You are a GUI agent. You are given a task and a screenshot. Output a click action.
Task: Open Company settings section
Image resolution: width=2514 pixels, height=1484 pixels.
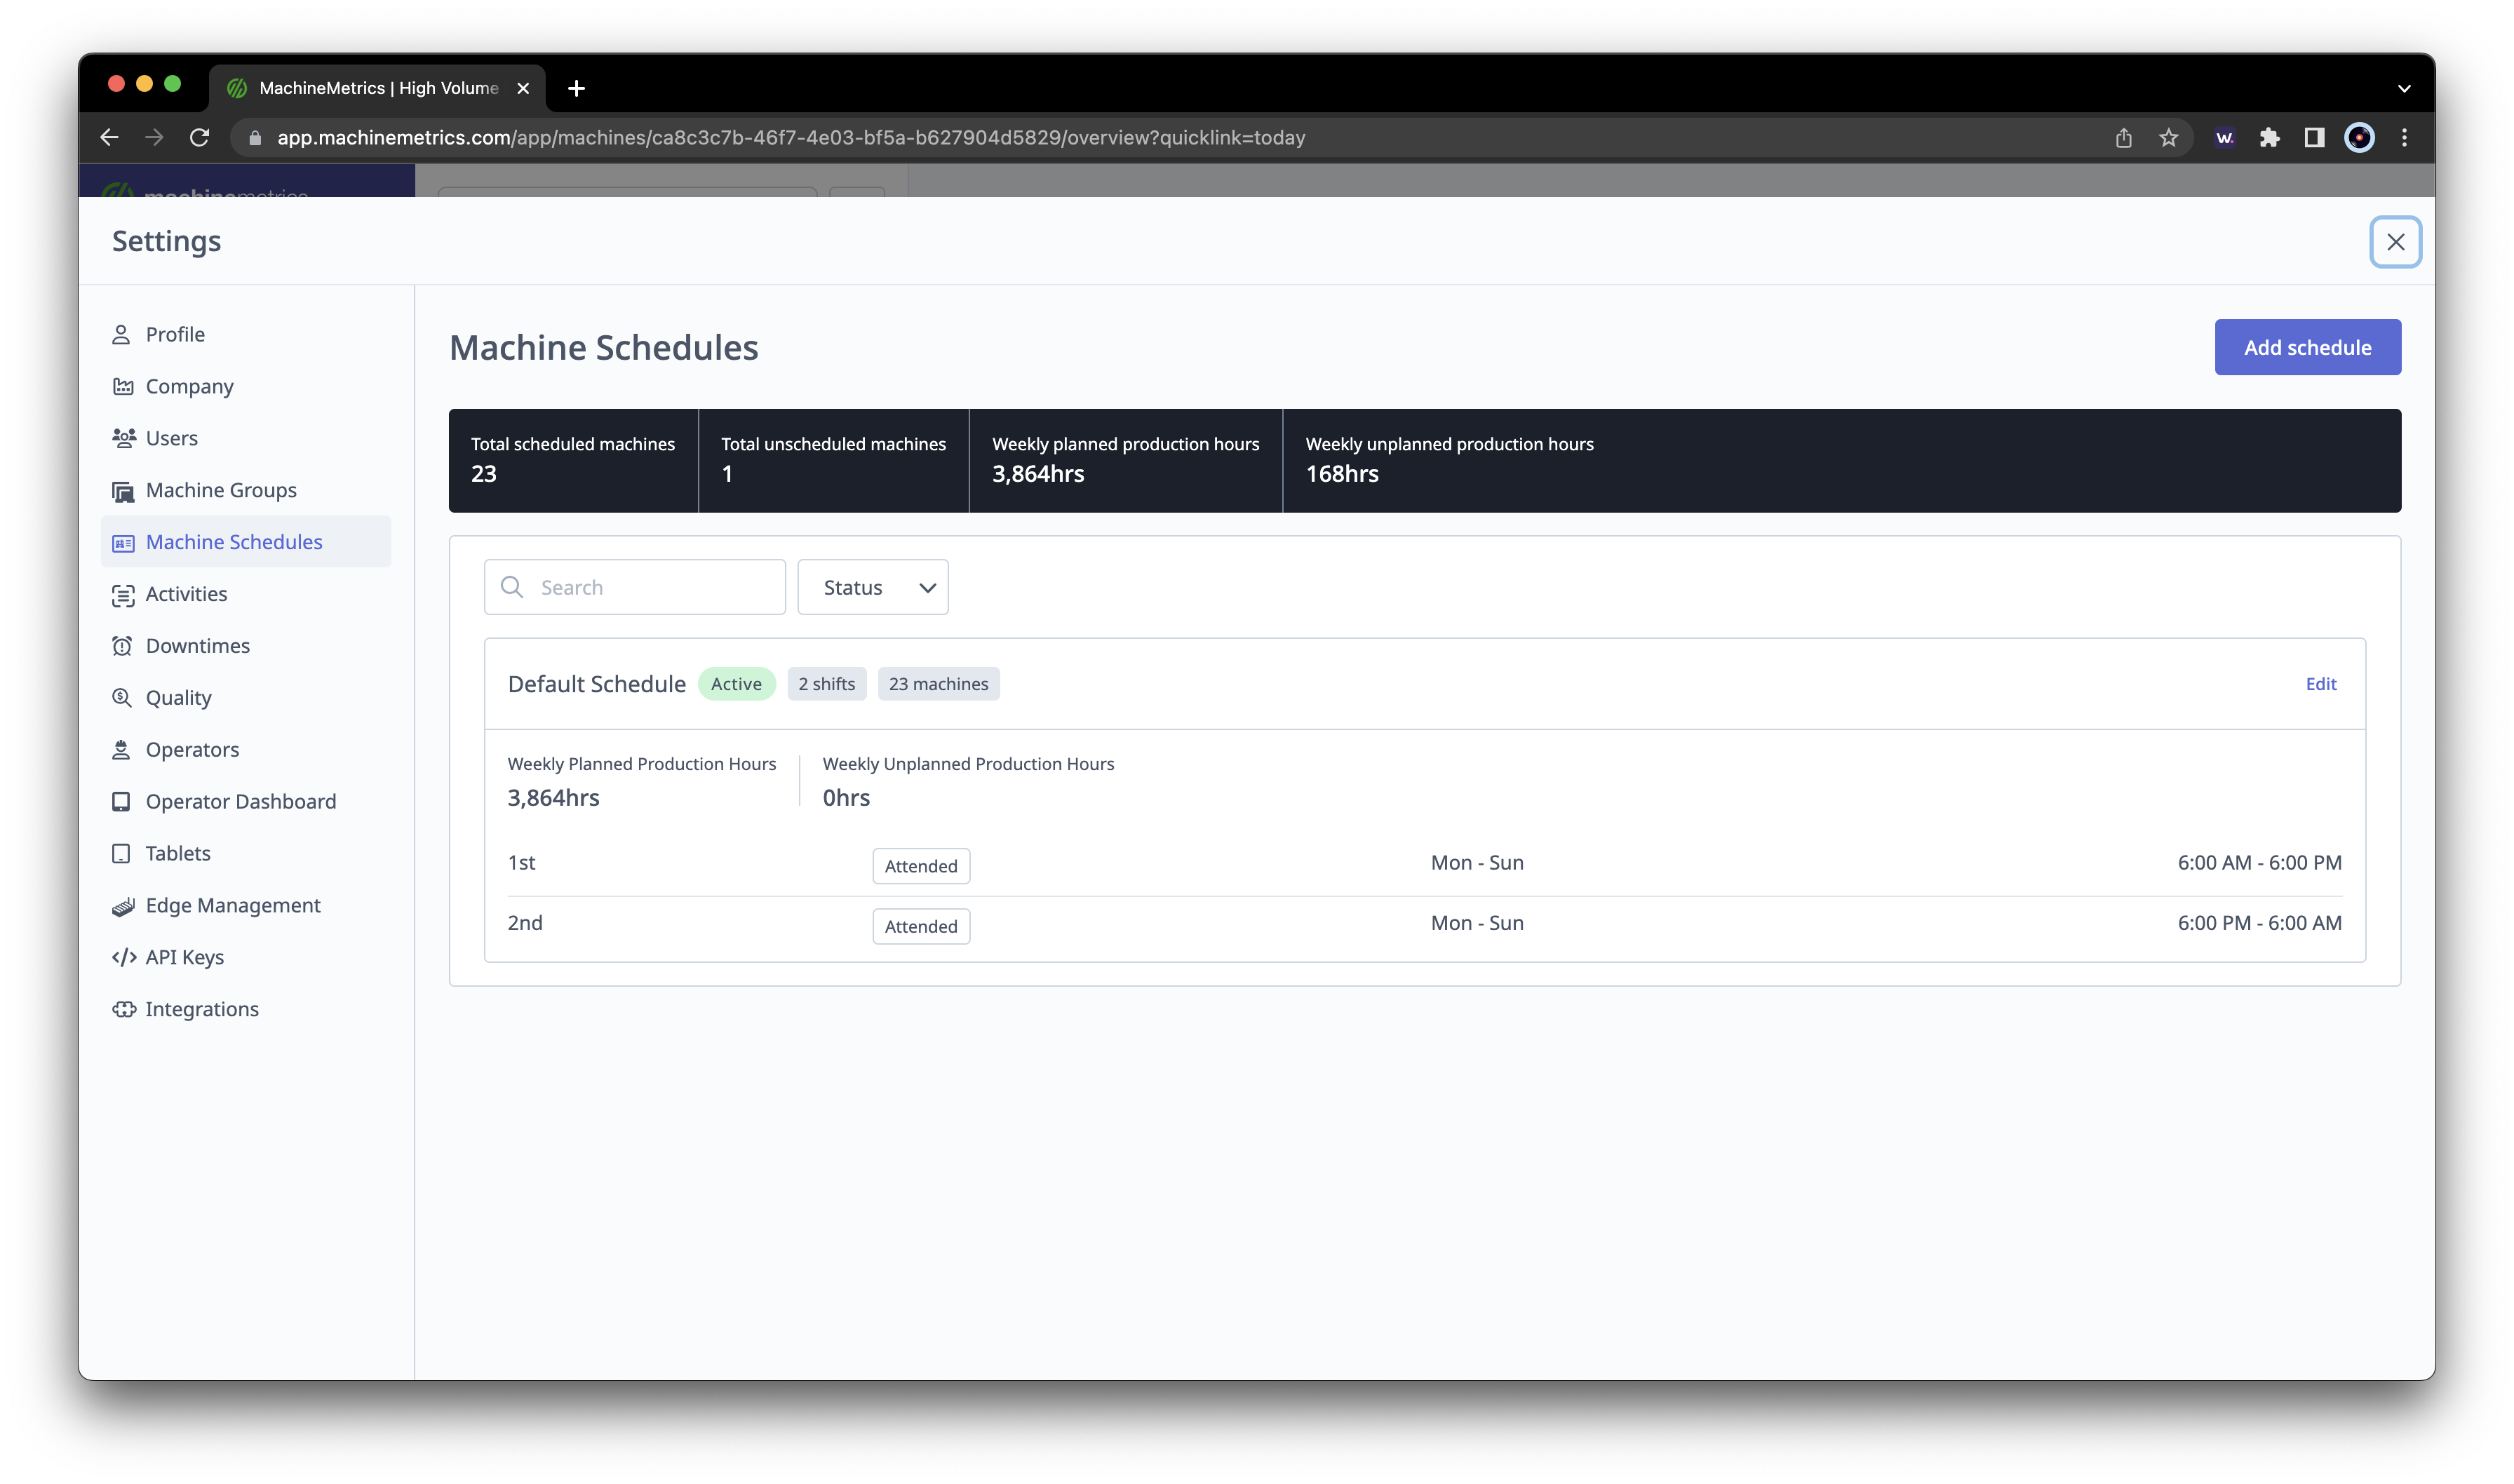coord(246,386)
